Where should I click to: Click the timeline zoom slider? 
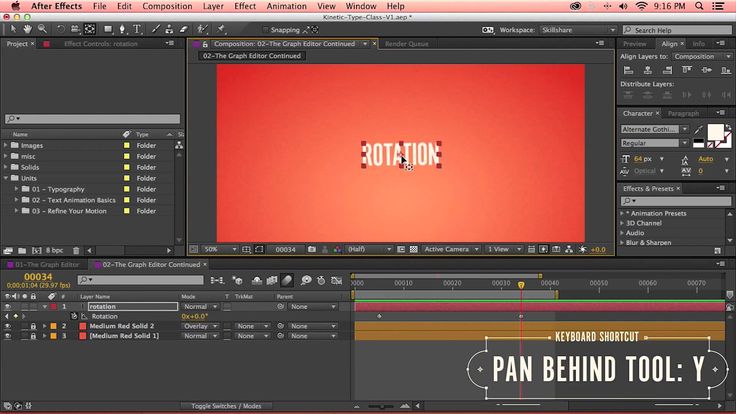(381, 406)
